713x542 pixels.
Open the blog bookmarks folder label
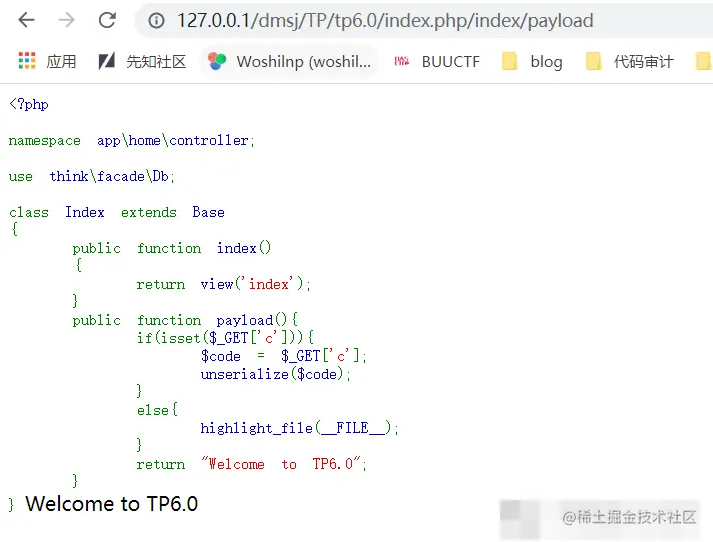point(547,61)
